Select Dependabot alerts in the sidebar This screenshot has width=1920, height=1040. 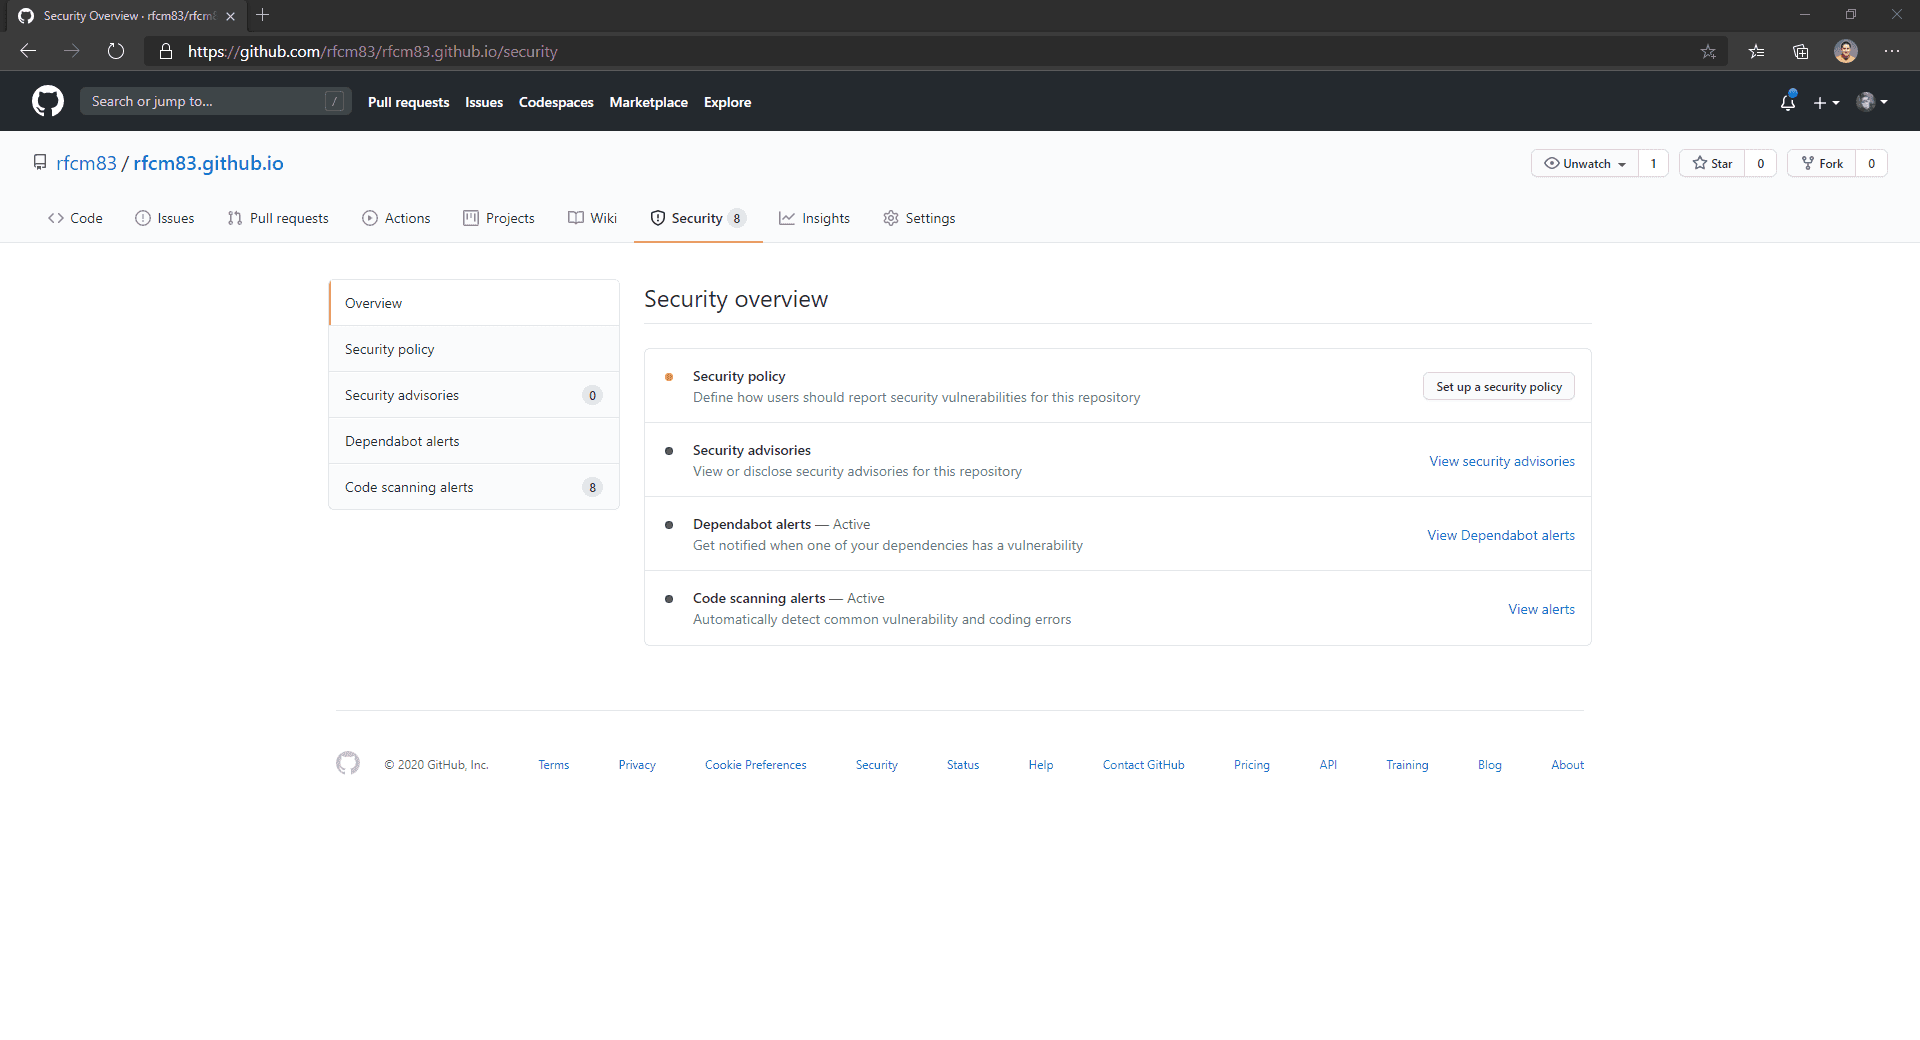coord(474,441)
